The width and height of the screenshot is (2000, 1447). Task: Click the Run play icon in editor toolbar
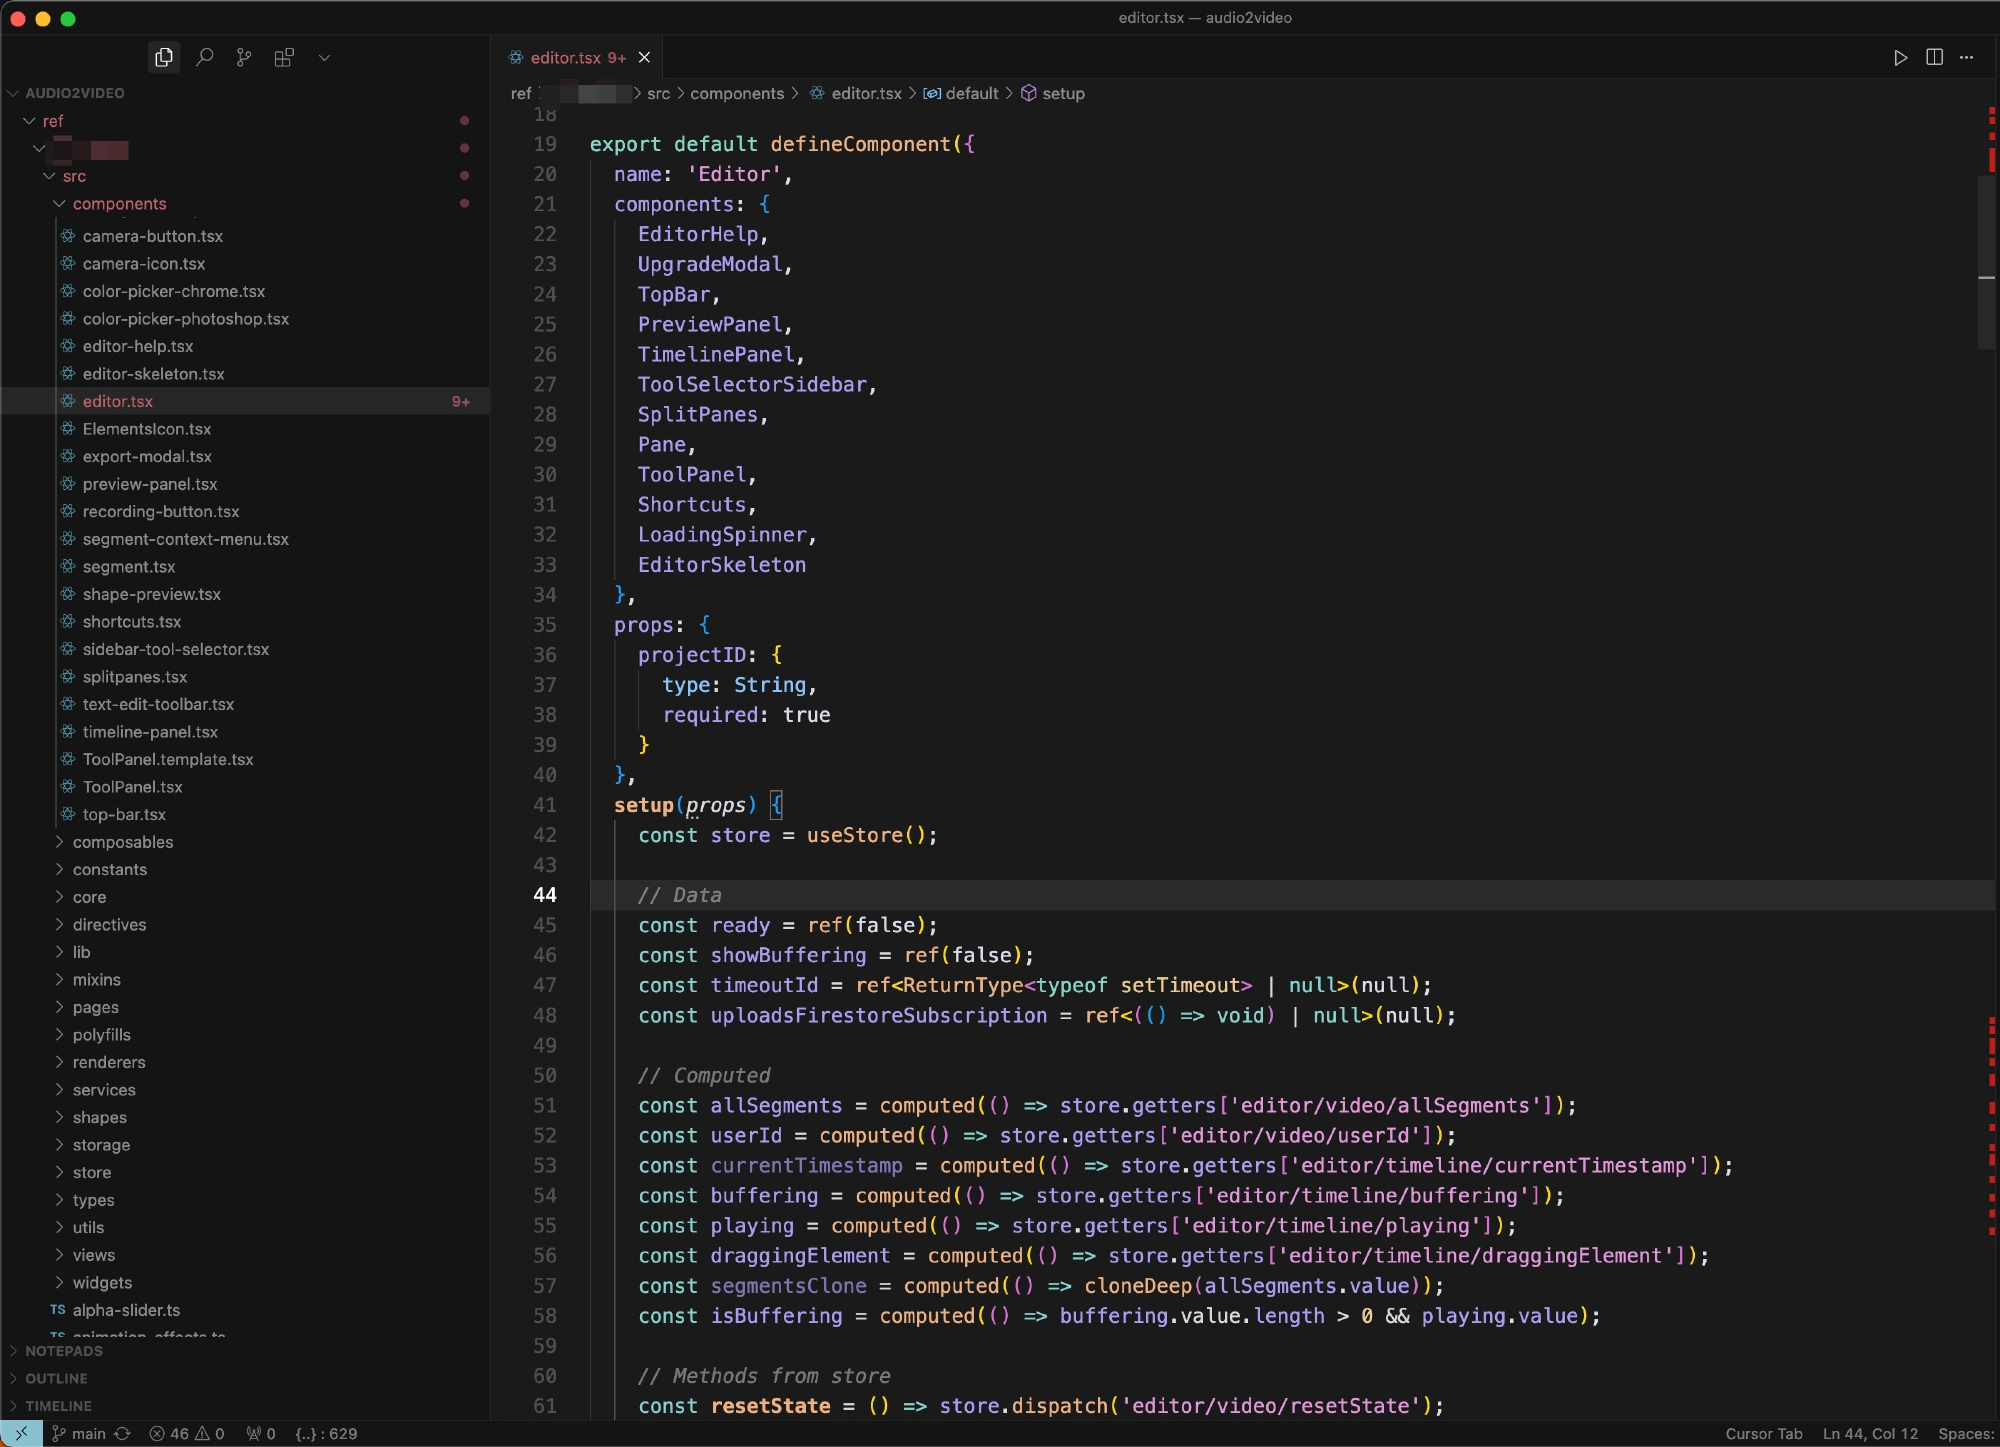coord(1900,57)
